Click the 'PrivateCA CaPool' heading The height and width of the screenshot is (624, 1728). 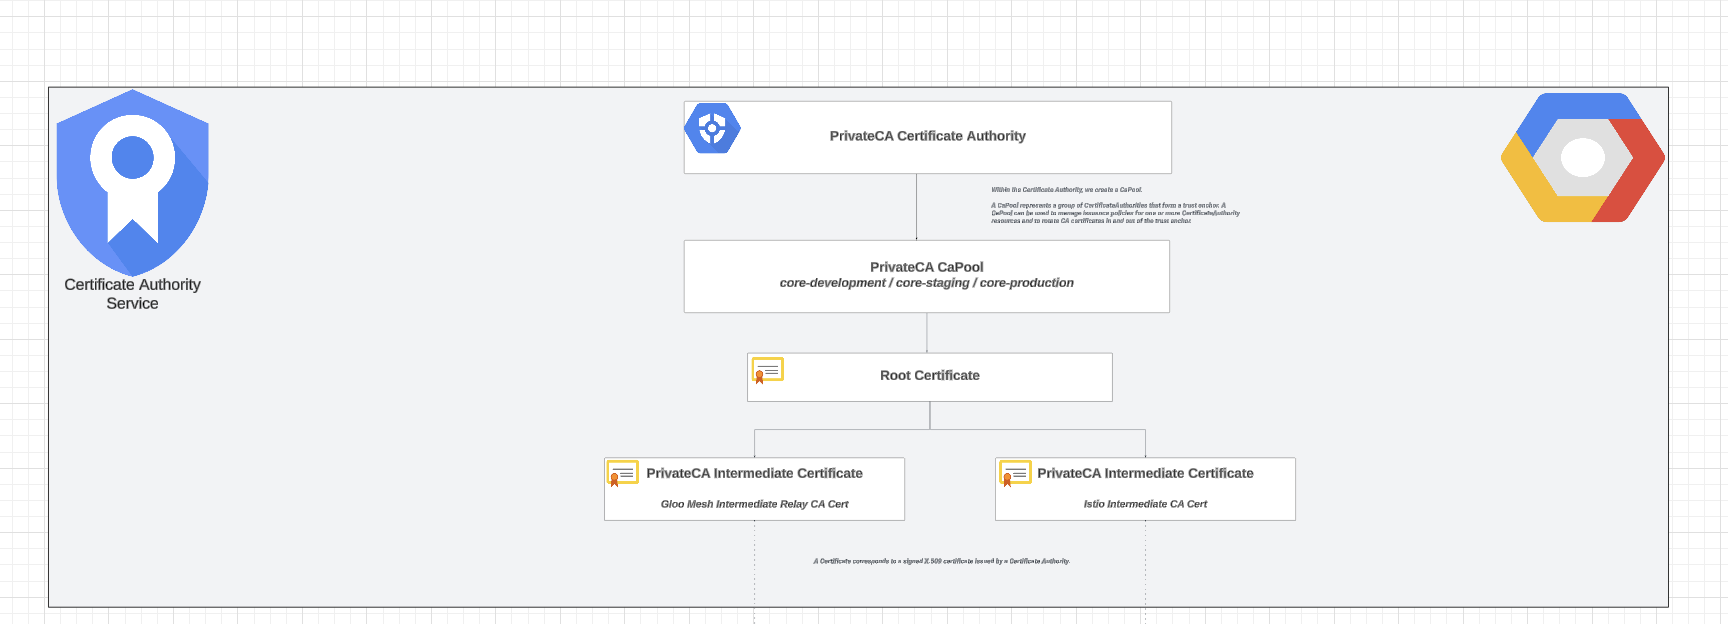pos(926,267)
